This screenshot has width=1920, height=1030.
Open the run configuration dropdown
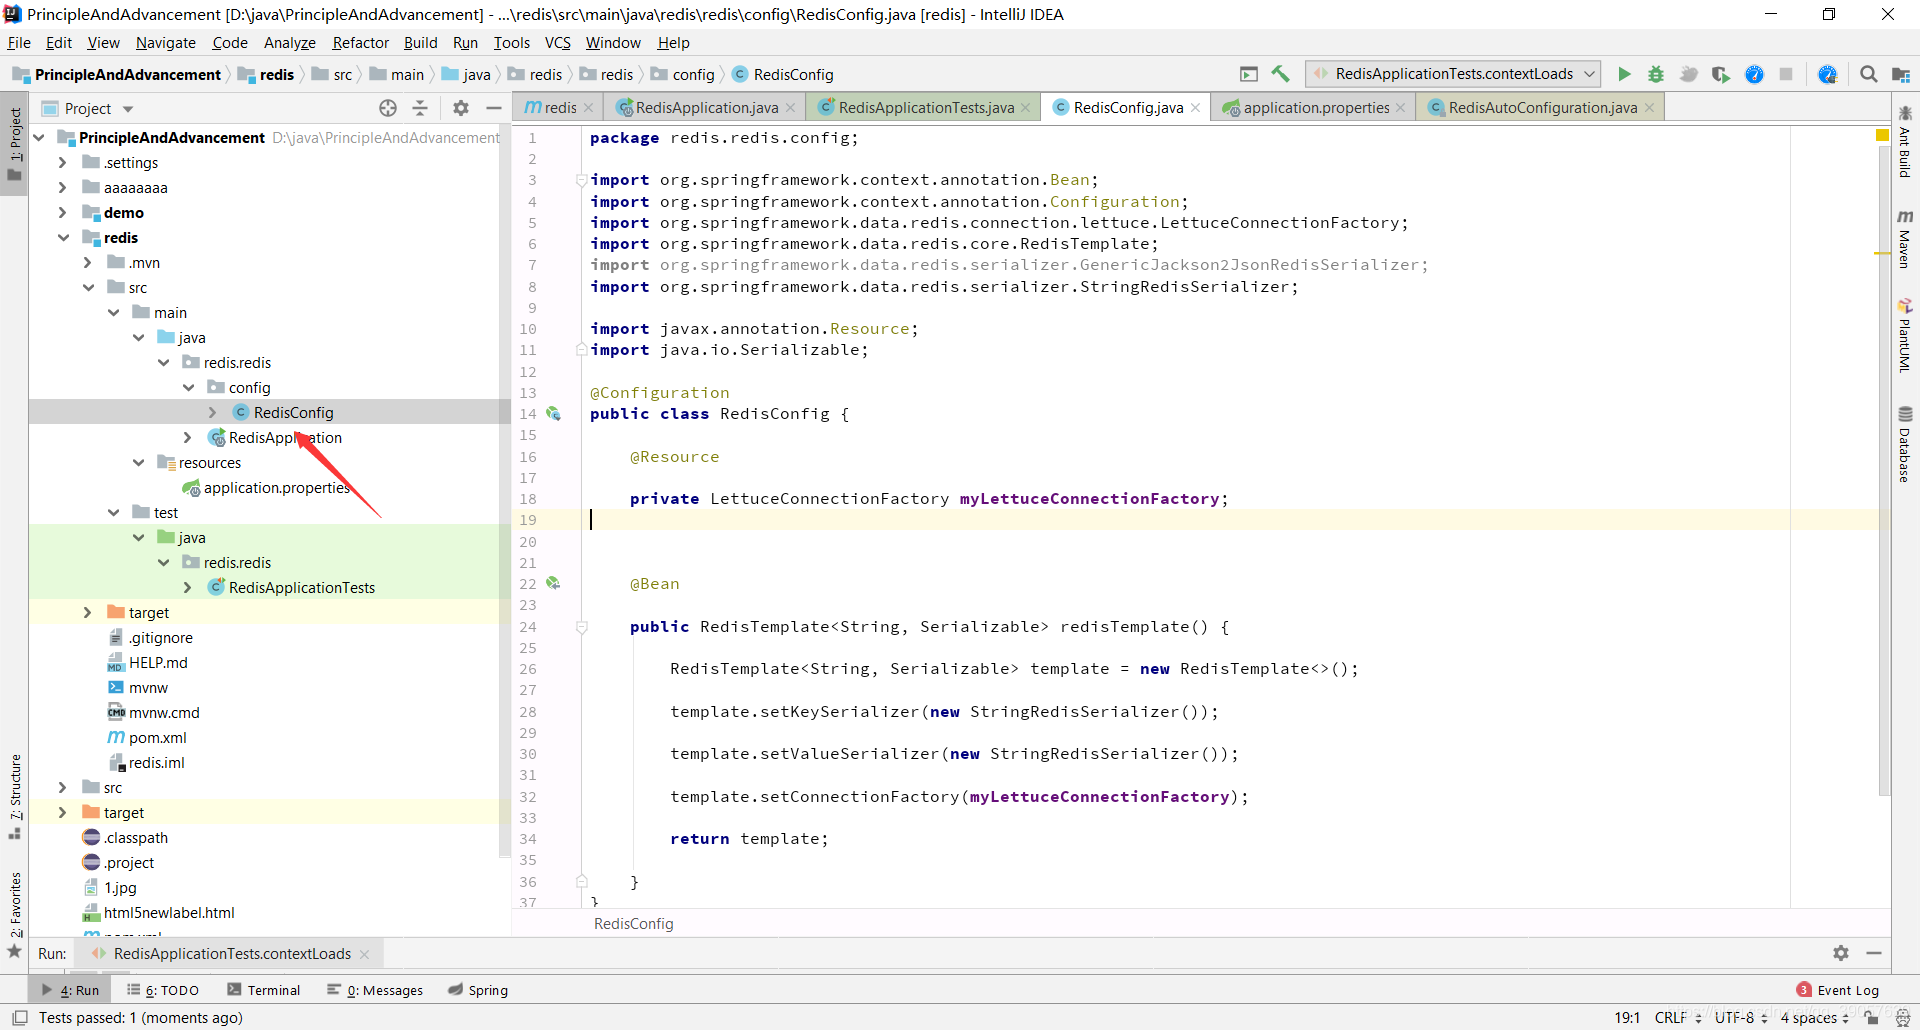tap(1453, 74)
